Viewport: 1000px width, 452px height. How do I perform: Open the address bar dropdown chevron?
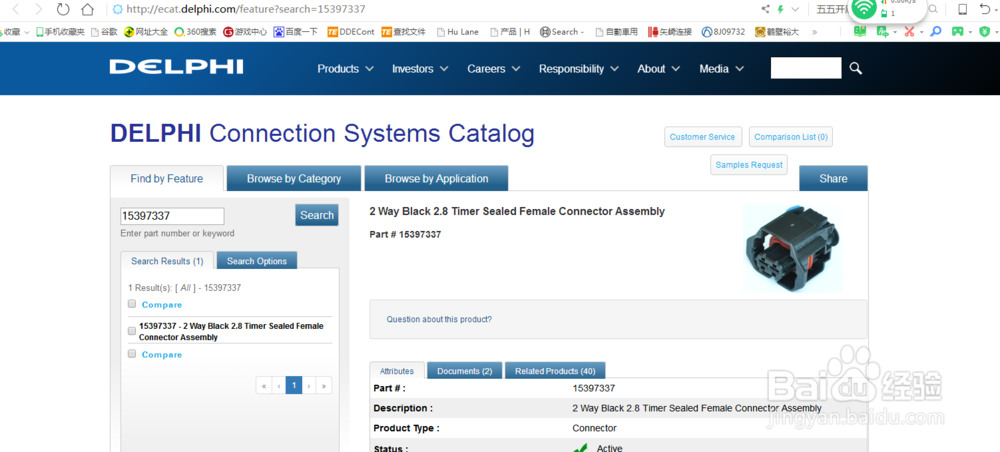[x=795, y=9]
